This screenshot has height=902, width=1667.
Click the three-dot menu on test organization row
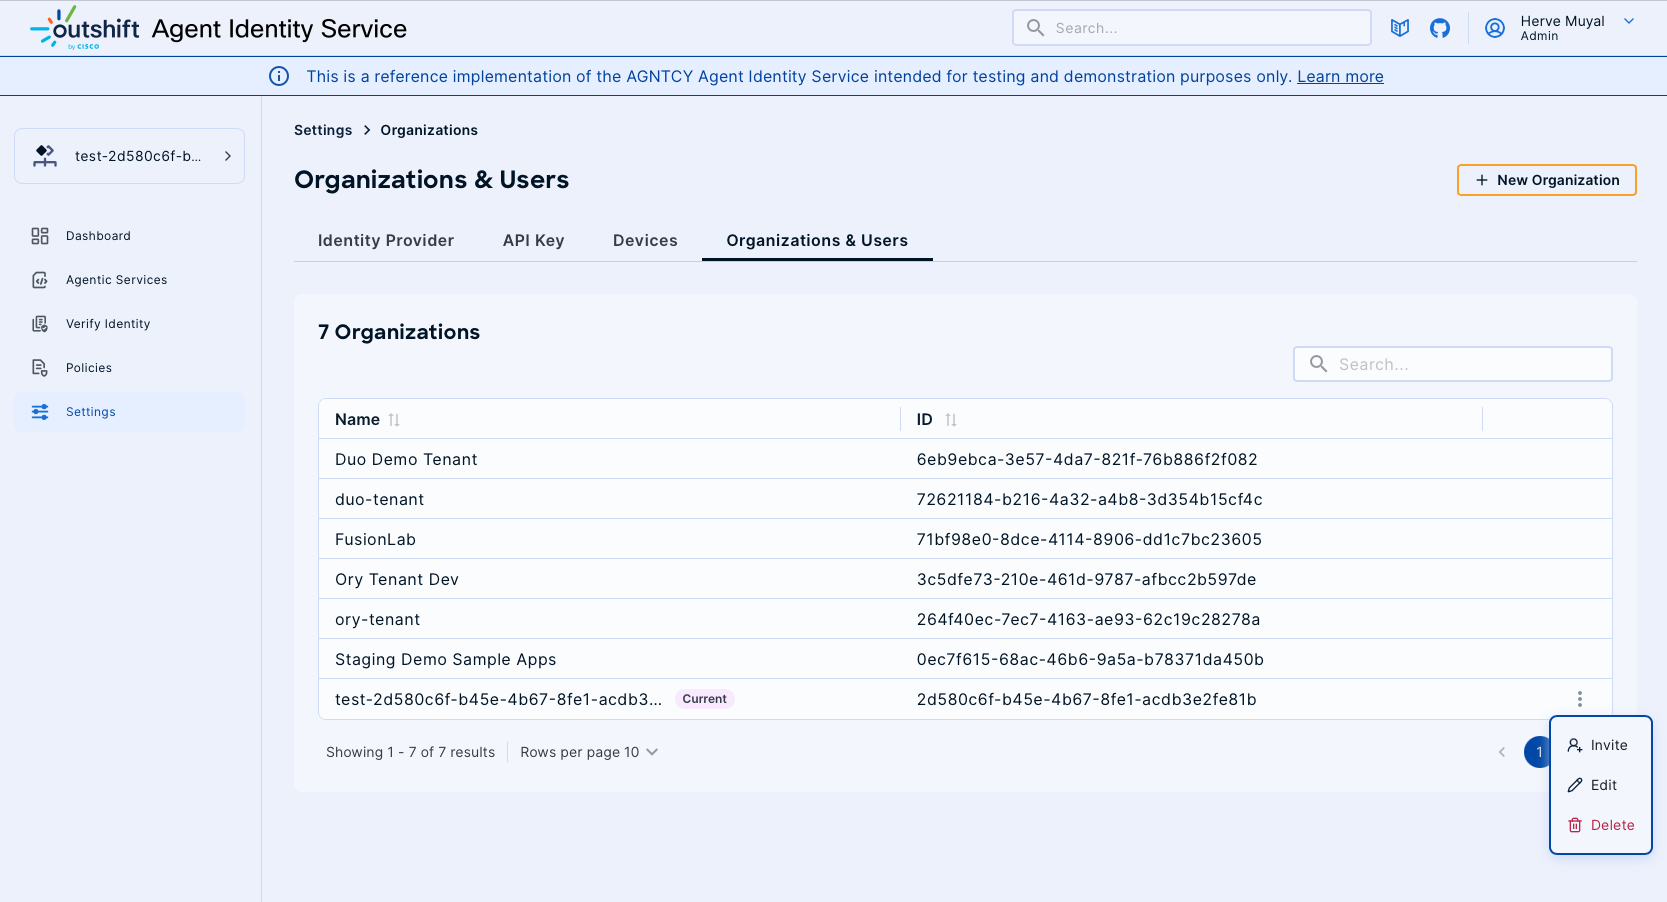point(1579,699)
